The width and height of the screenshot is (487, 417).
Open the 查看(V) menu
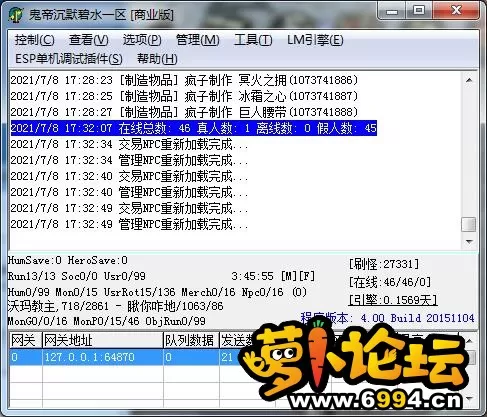click(88, 40)
